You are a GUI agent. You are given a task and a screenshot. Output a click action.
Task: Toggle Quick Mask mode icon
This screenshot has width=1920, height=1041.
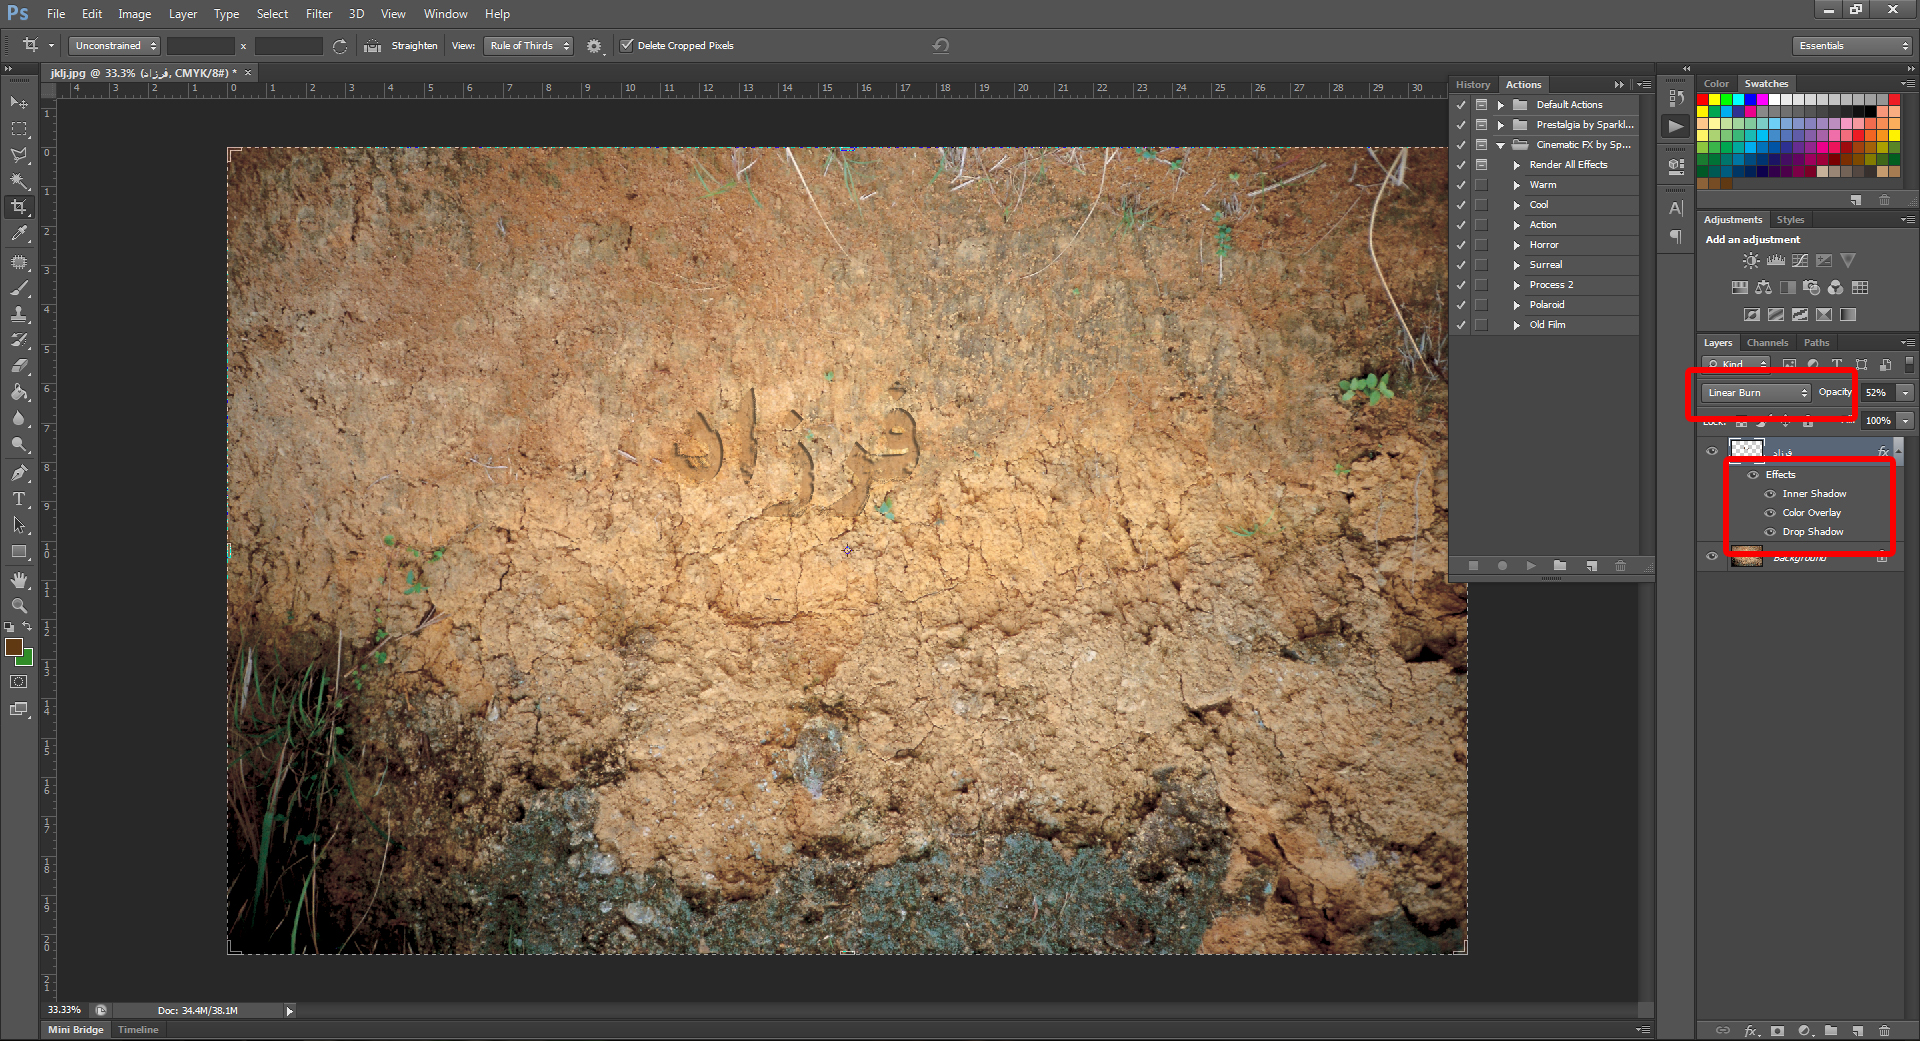click(19, 682)
